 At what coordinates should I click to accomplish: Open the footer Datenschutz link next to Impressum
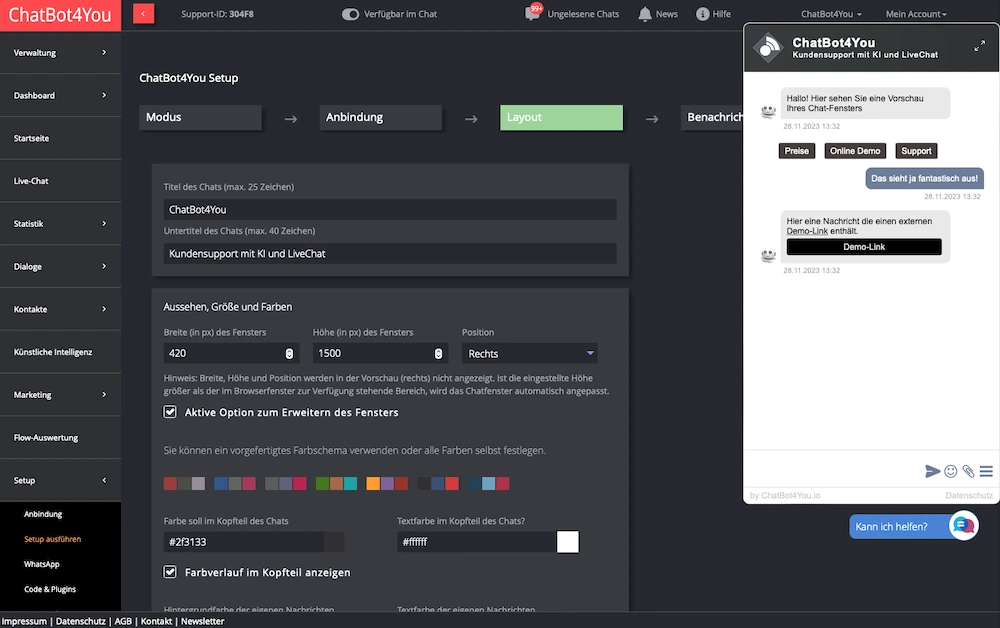pyautogui.click(x=80, y=621)
